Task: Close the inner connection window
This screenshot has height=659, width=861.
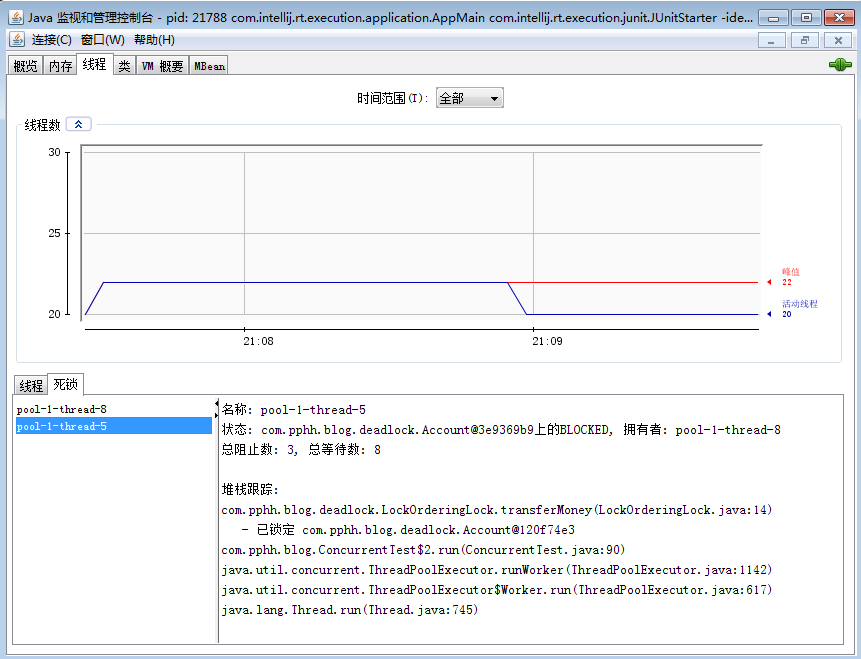Action: click(838, 41)
